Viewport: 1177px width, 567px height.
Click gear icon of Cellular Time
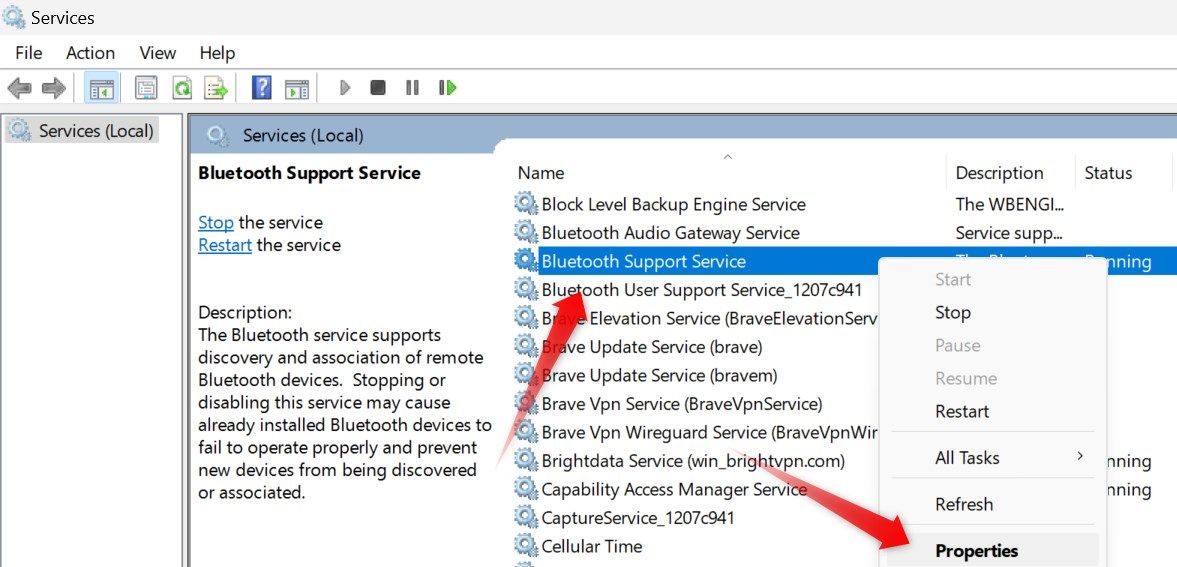click(x=526, y=545)
